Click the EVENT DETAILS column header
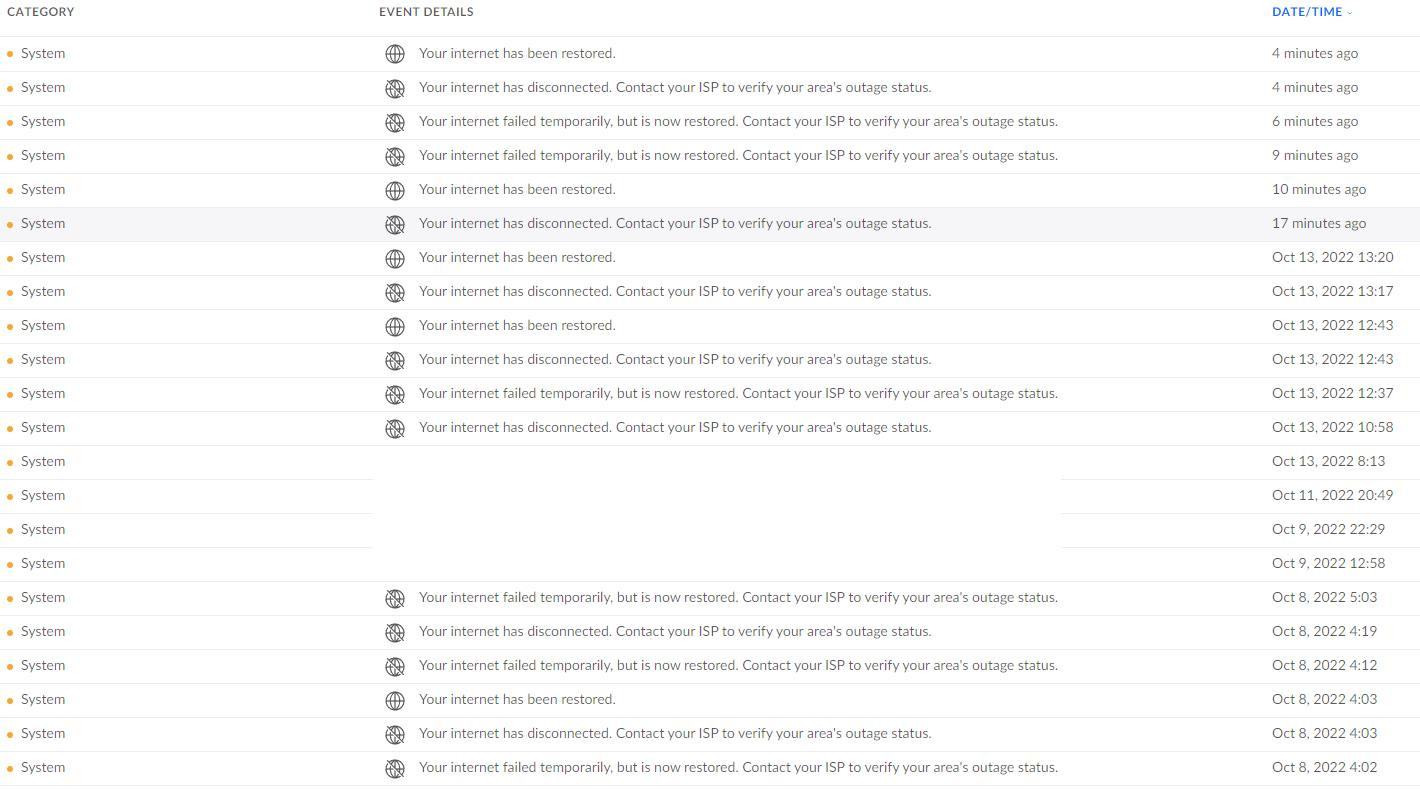The height and width of the screenshot is (789, 1420). 426,12
